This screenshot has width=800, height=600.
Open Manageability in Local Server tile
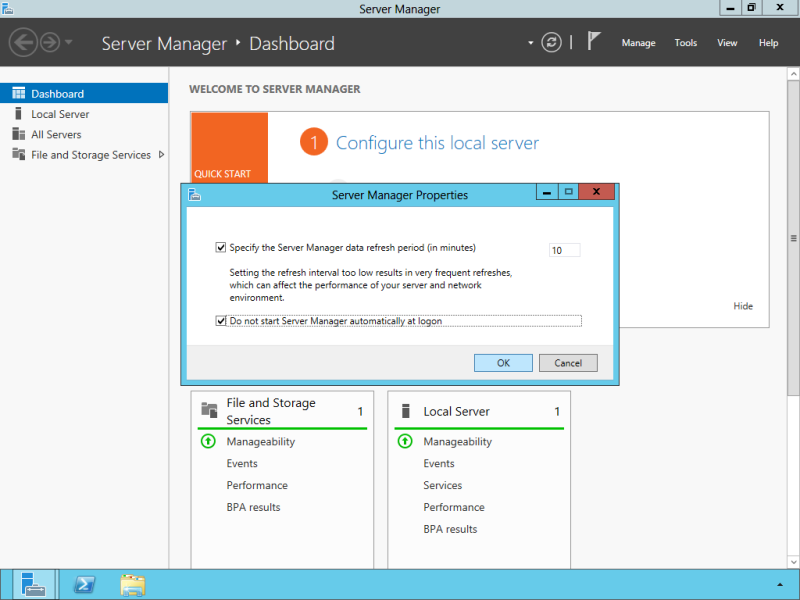coord(458,442)
